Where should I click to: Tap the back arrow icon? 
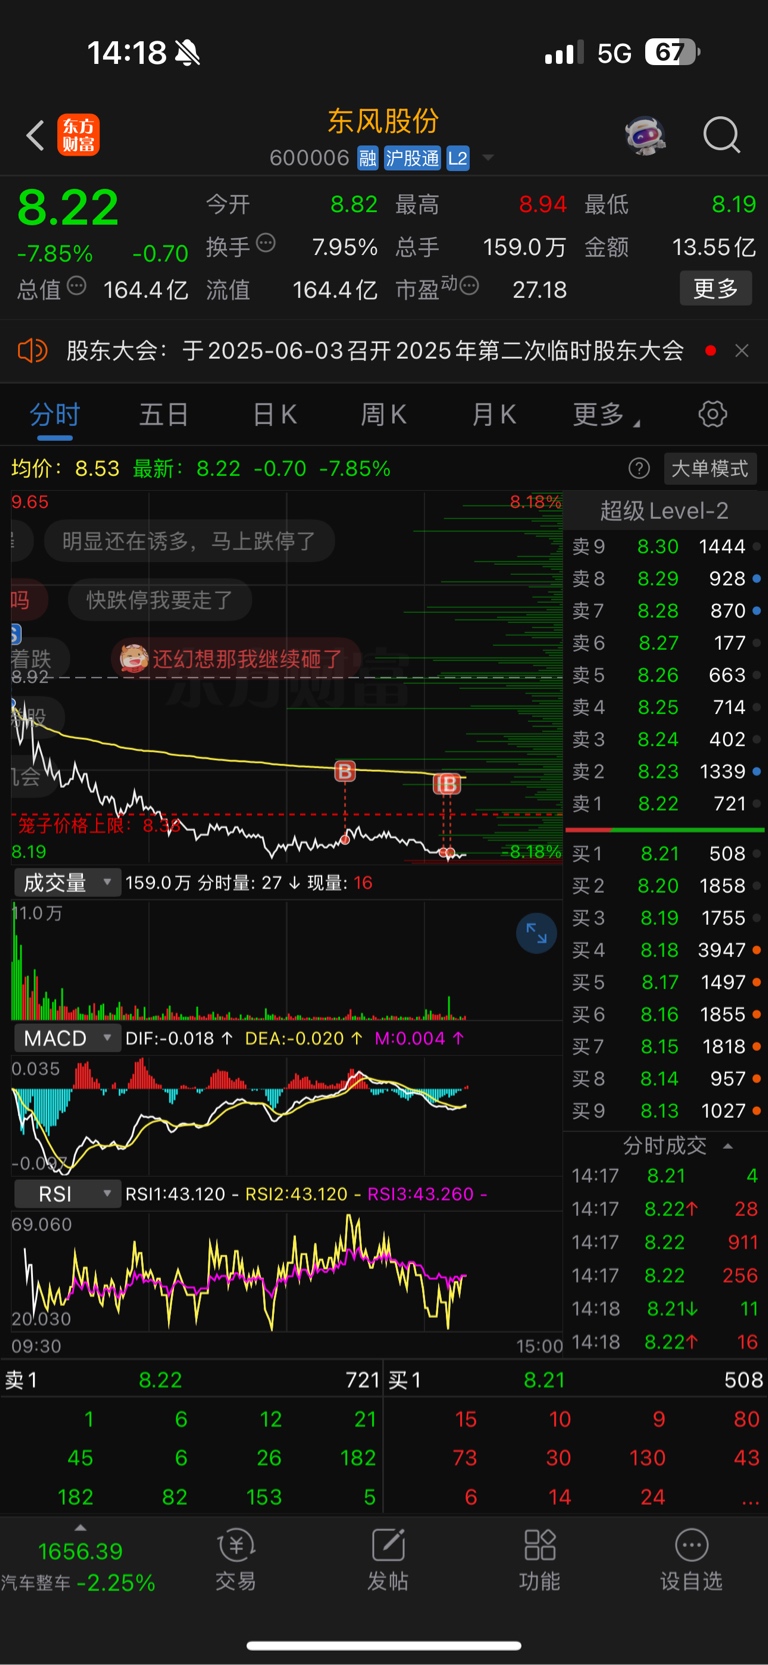(35, 135)
